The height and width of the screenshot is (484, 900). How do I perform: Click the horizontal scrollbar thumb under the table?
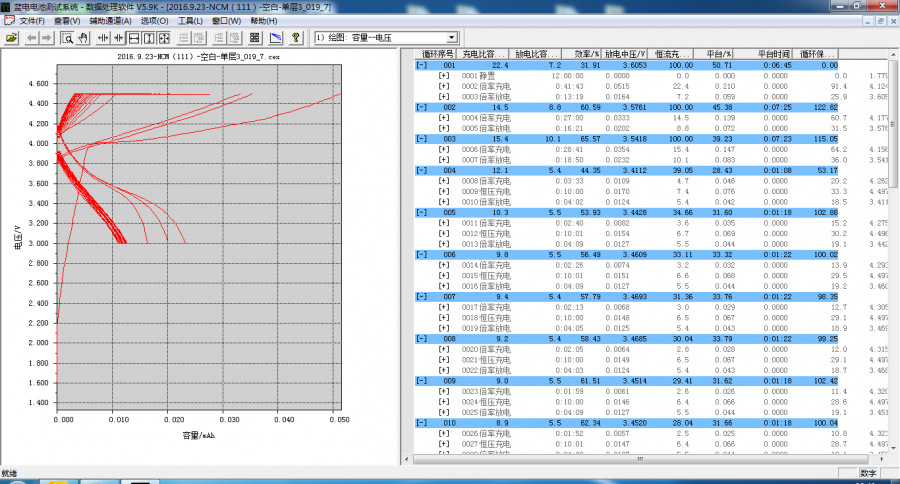pos(640,459)
